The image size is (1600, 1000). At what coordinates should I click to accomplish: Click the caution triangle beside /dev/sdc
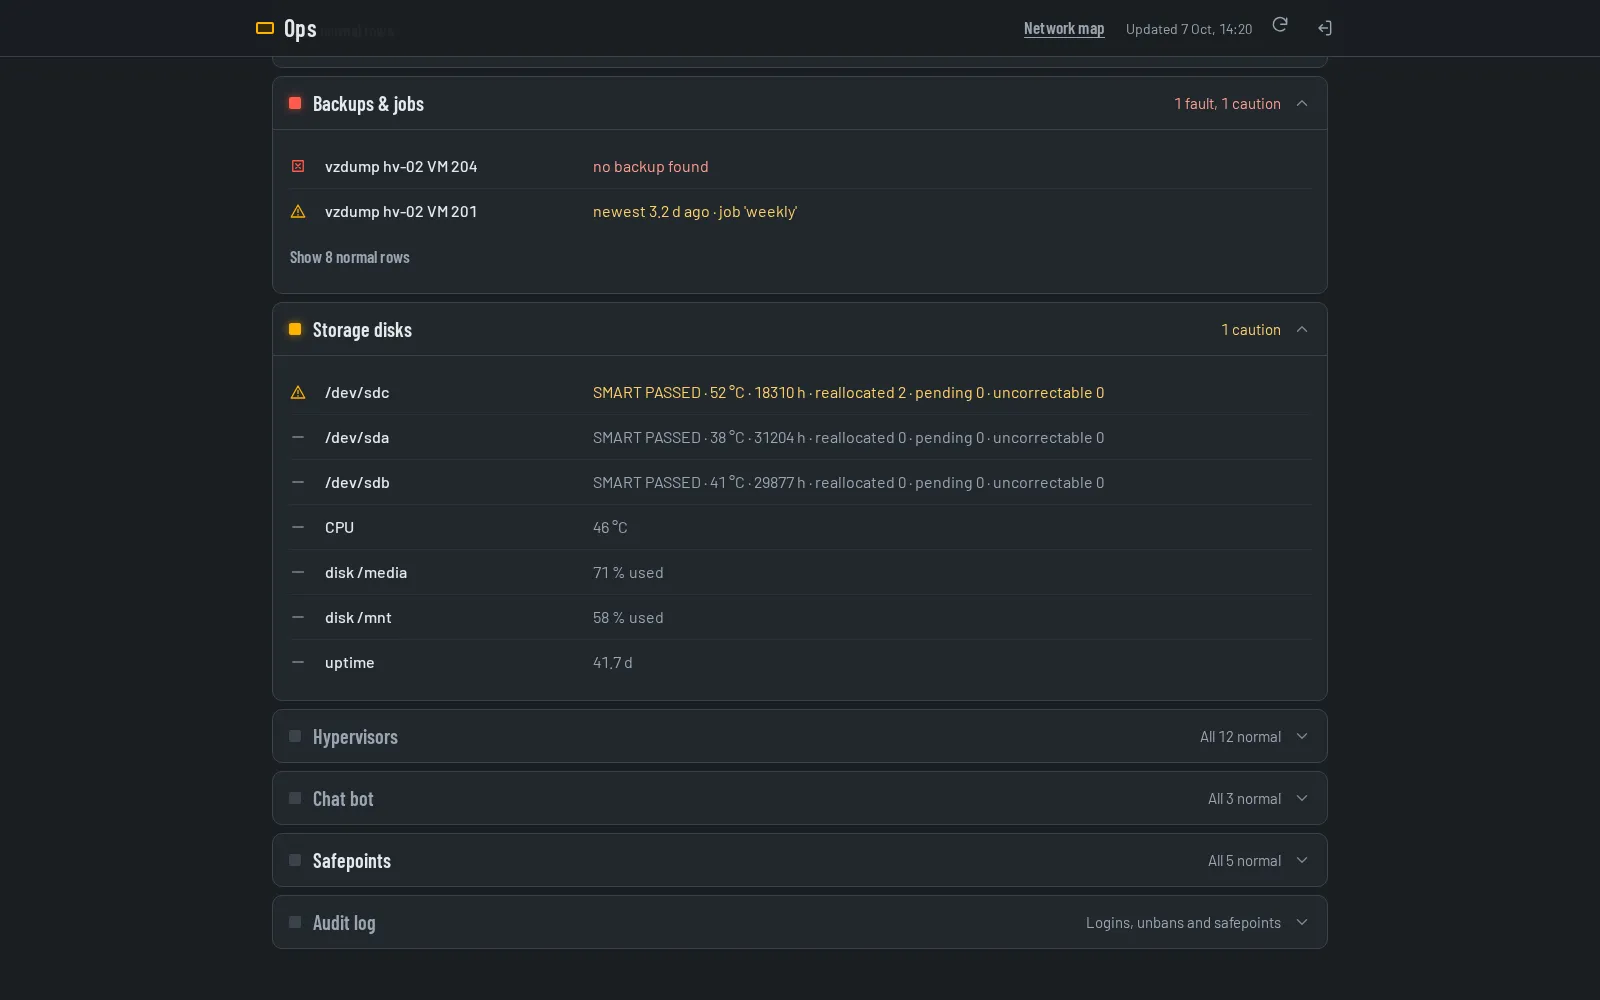298,392
